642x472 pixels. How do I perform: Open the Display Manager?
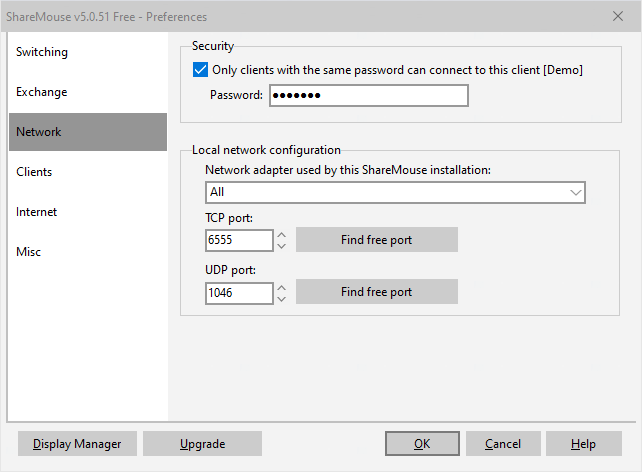pos(77,444)
